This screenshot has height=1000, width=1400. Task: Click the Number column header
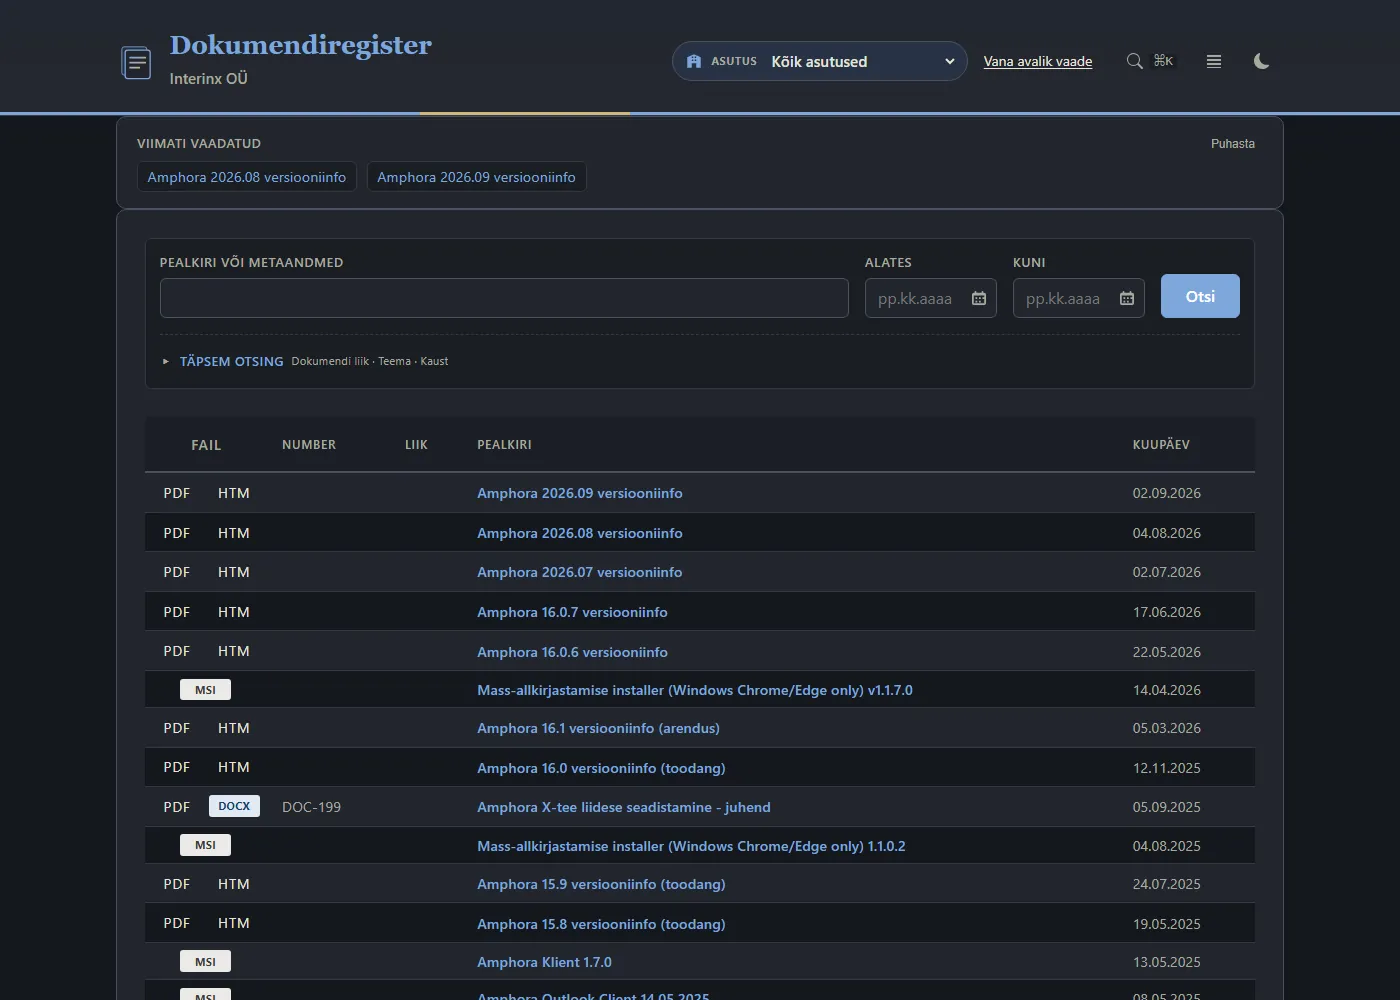tap(309, 445)
